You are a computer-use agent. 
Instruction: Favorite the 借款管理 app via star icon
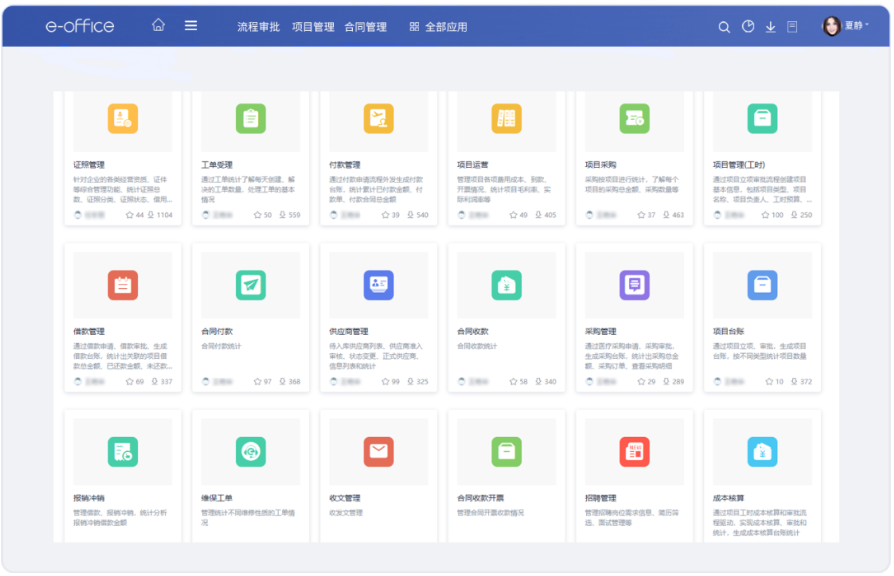[x=129, y=381]
